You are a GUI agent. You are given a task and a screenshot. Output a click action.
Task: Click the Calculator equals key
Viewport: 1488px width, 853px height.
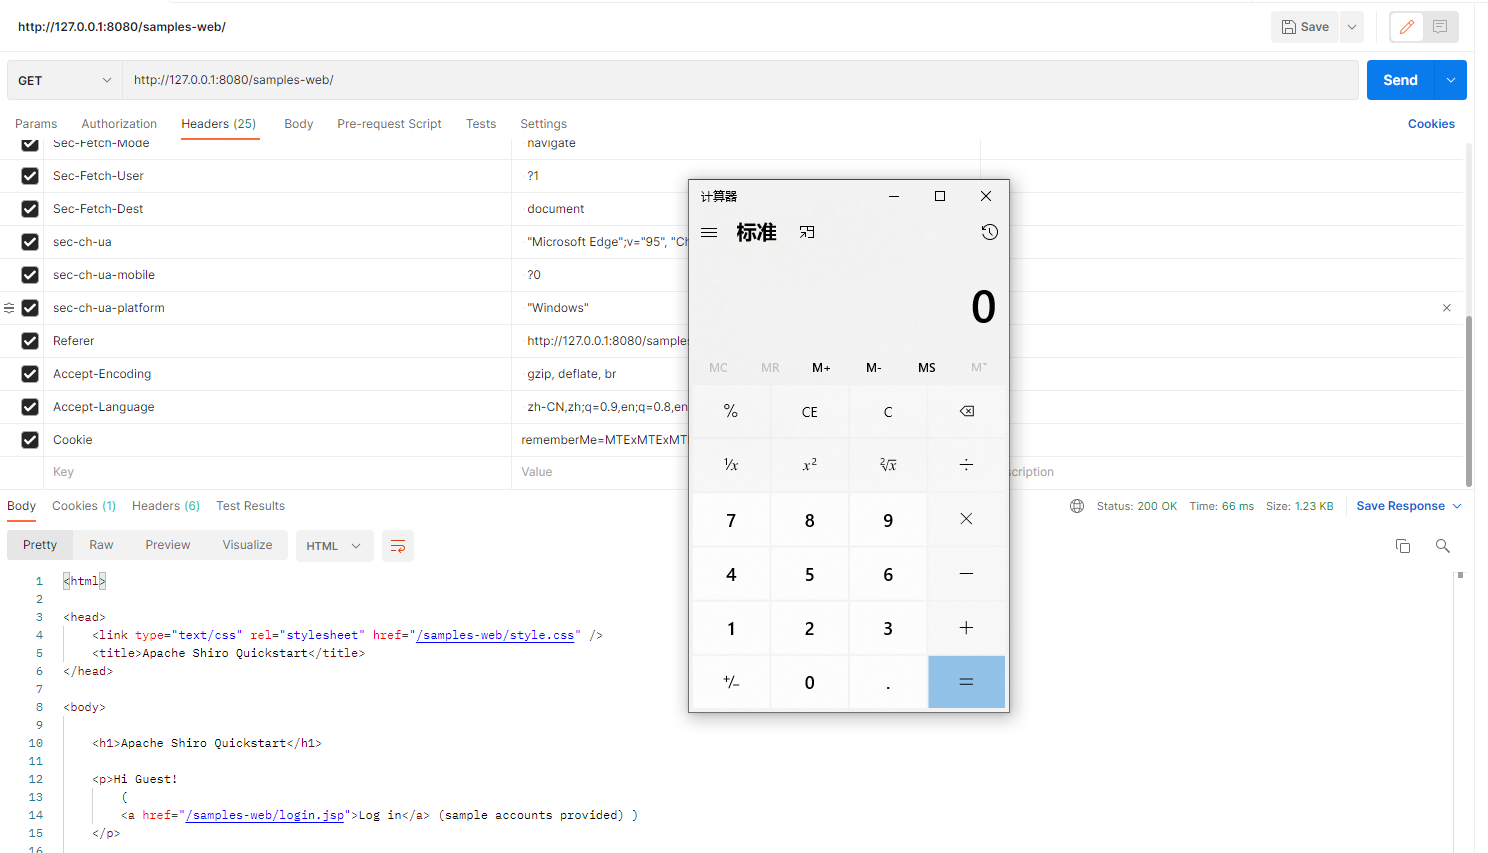coord(966,682)
